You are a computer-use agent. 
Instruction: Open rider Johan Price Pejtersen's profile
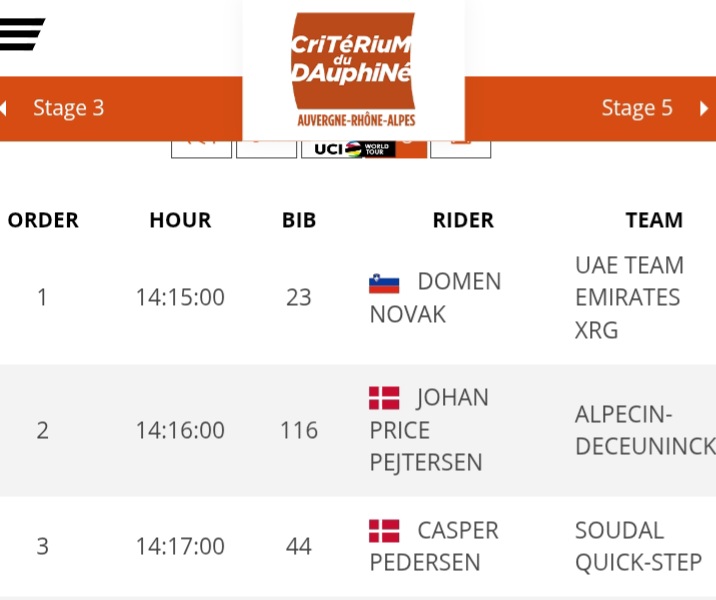[x=430, y=430]
